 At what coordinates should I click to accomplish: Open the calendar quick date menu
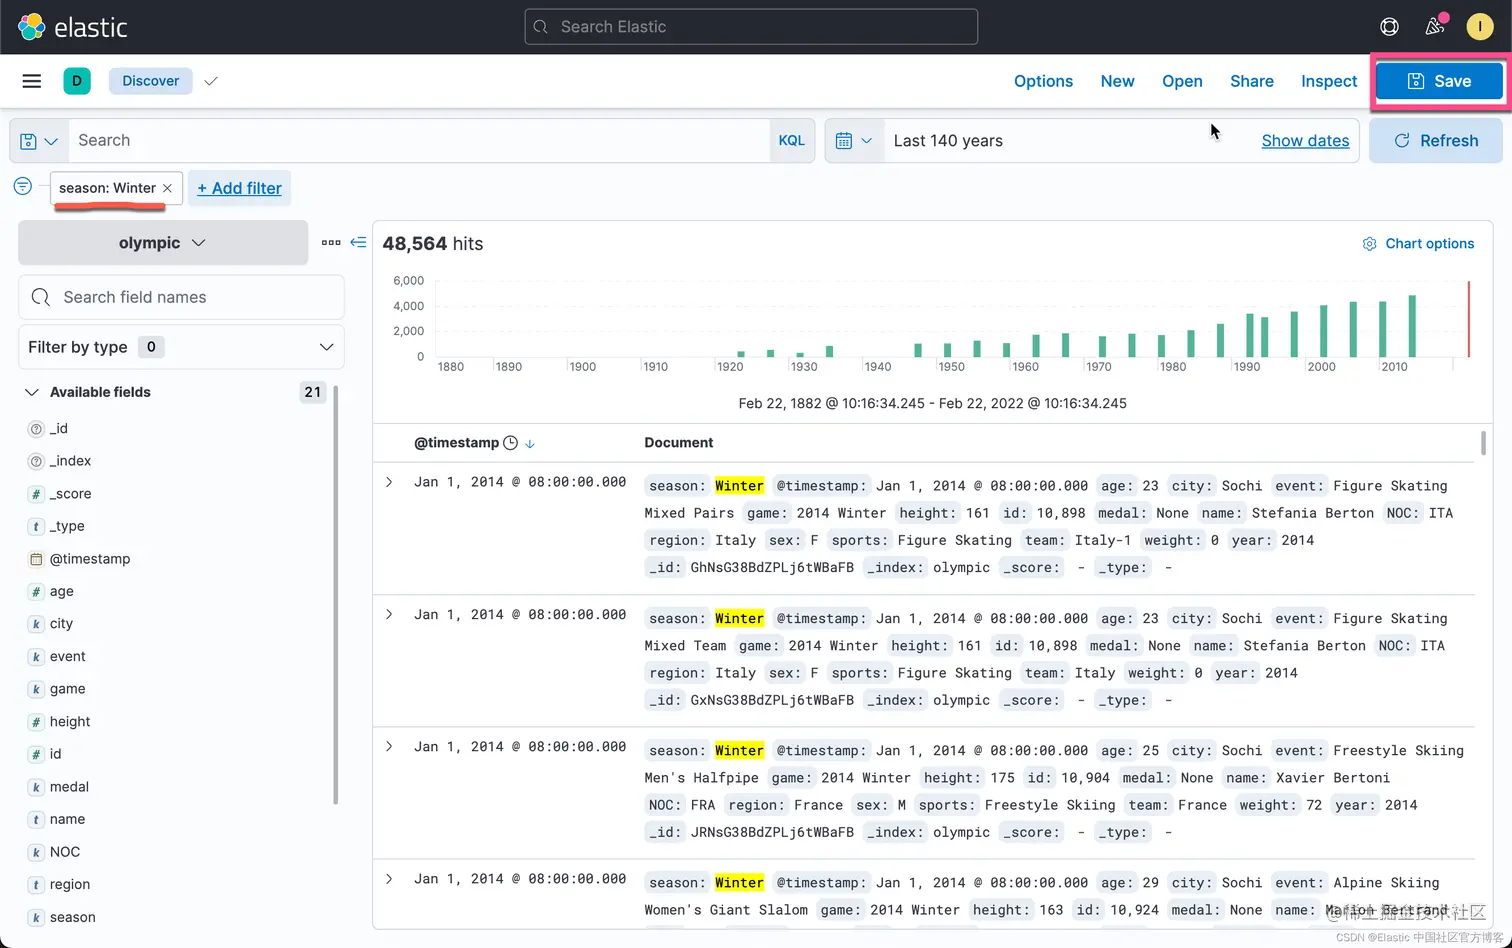pyautogui.click(x=854, y=141)
